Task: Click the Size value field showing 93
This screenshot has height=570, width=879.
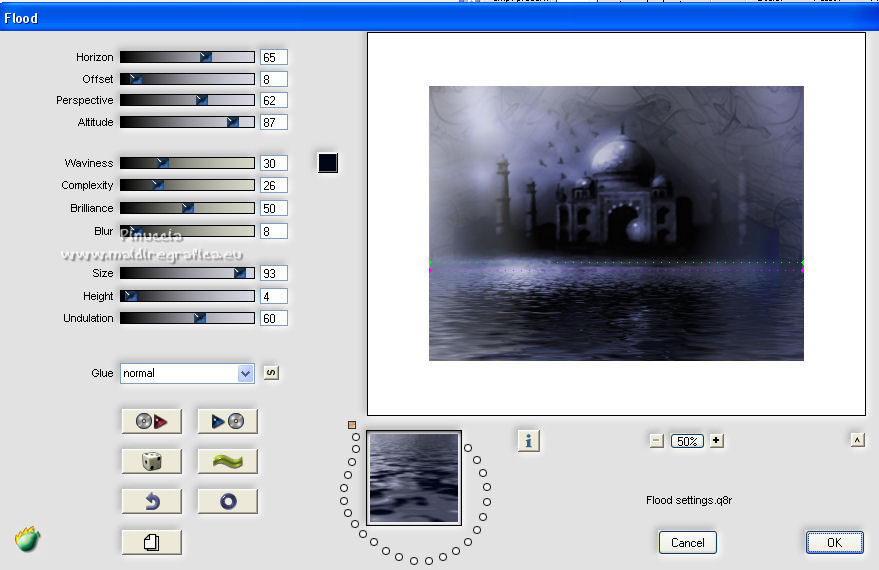Action: 274,273
